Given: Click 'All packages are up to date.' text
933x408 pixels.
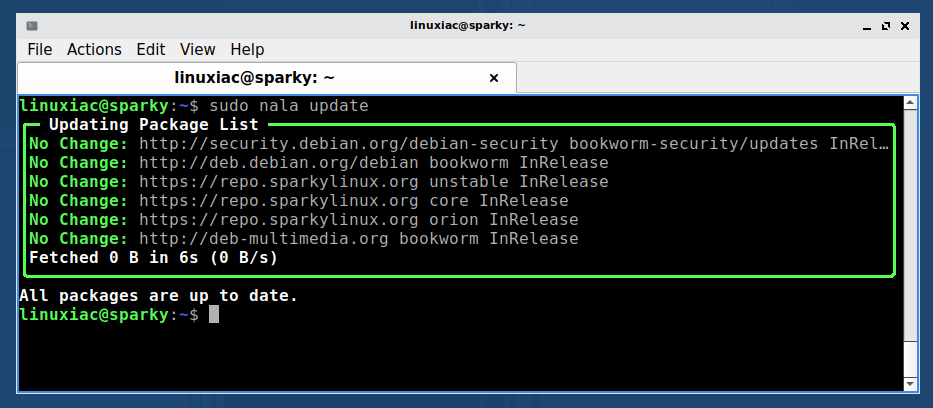Looking at the screenshot, I should click(158, 296).
